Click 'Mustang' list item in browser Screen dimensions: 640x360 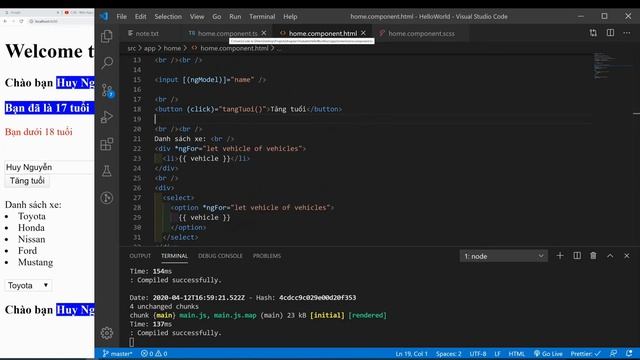tap(36, 262)
